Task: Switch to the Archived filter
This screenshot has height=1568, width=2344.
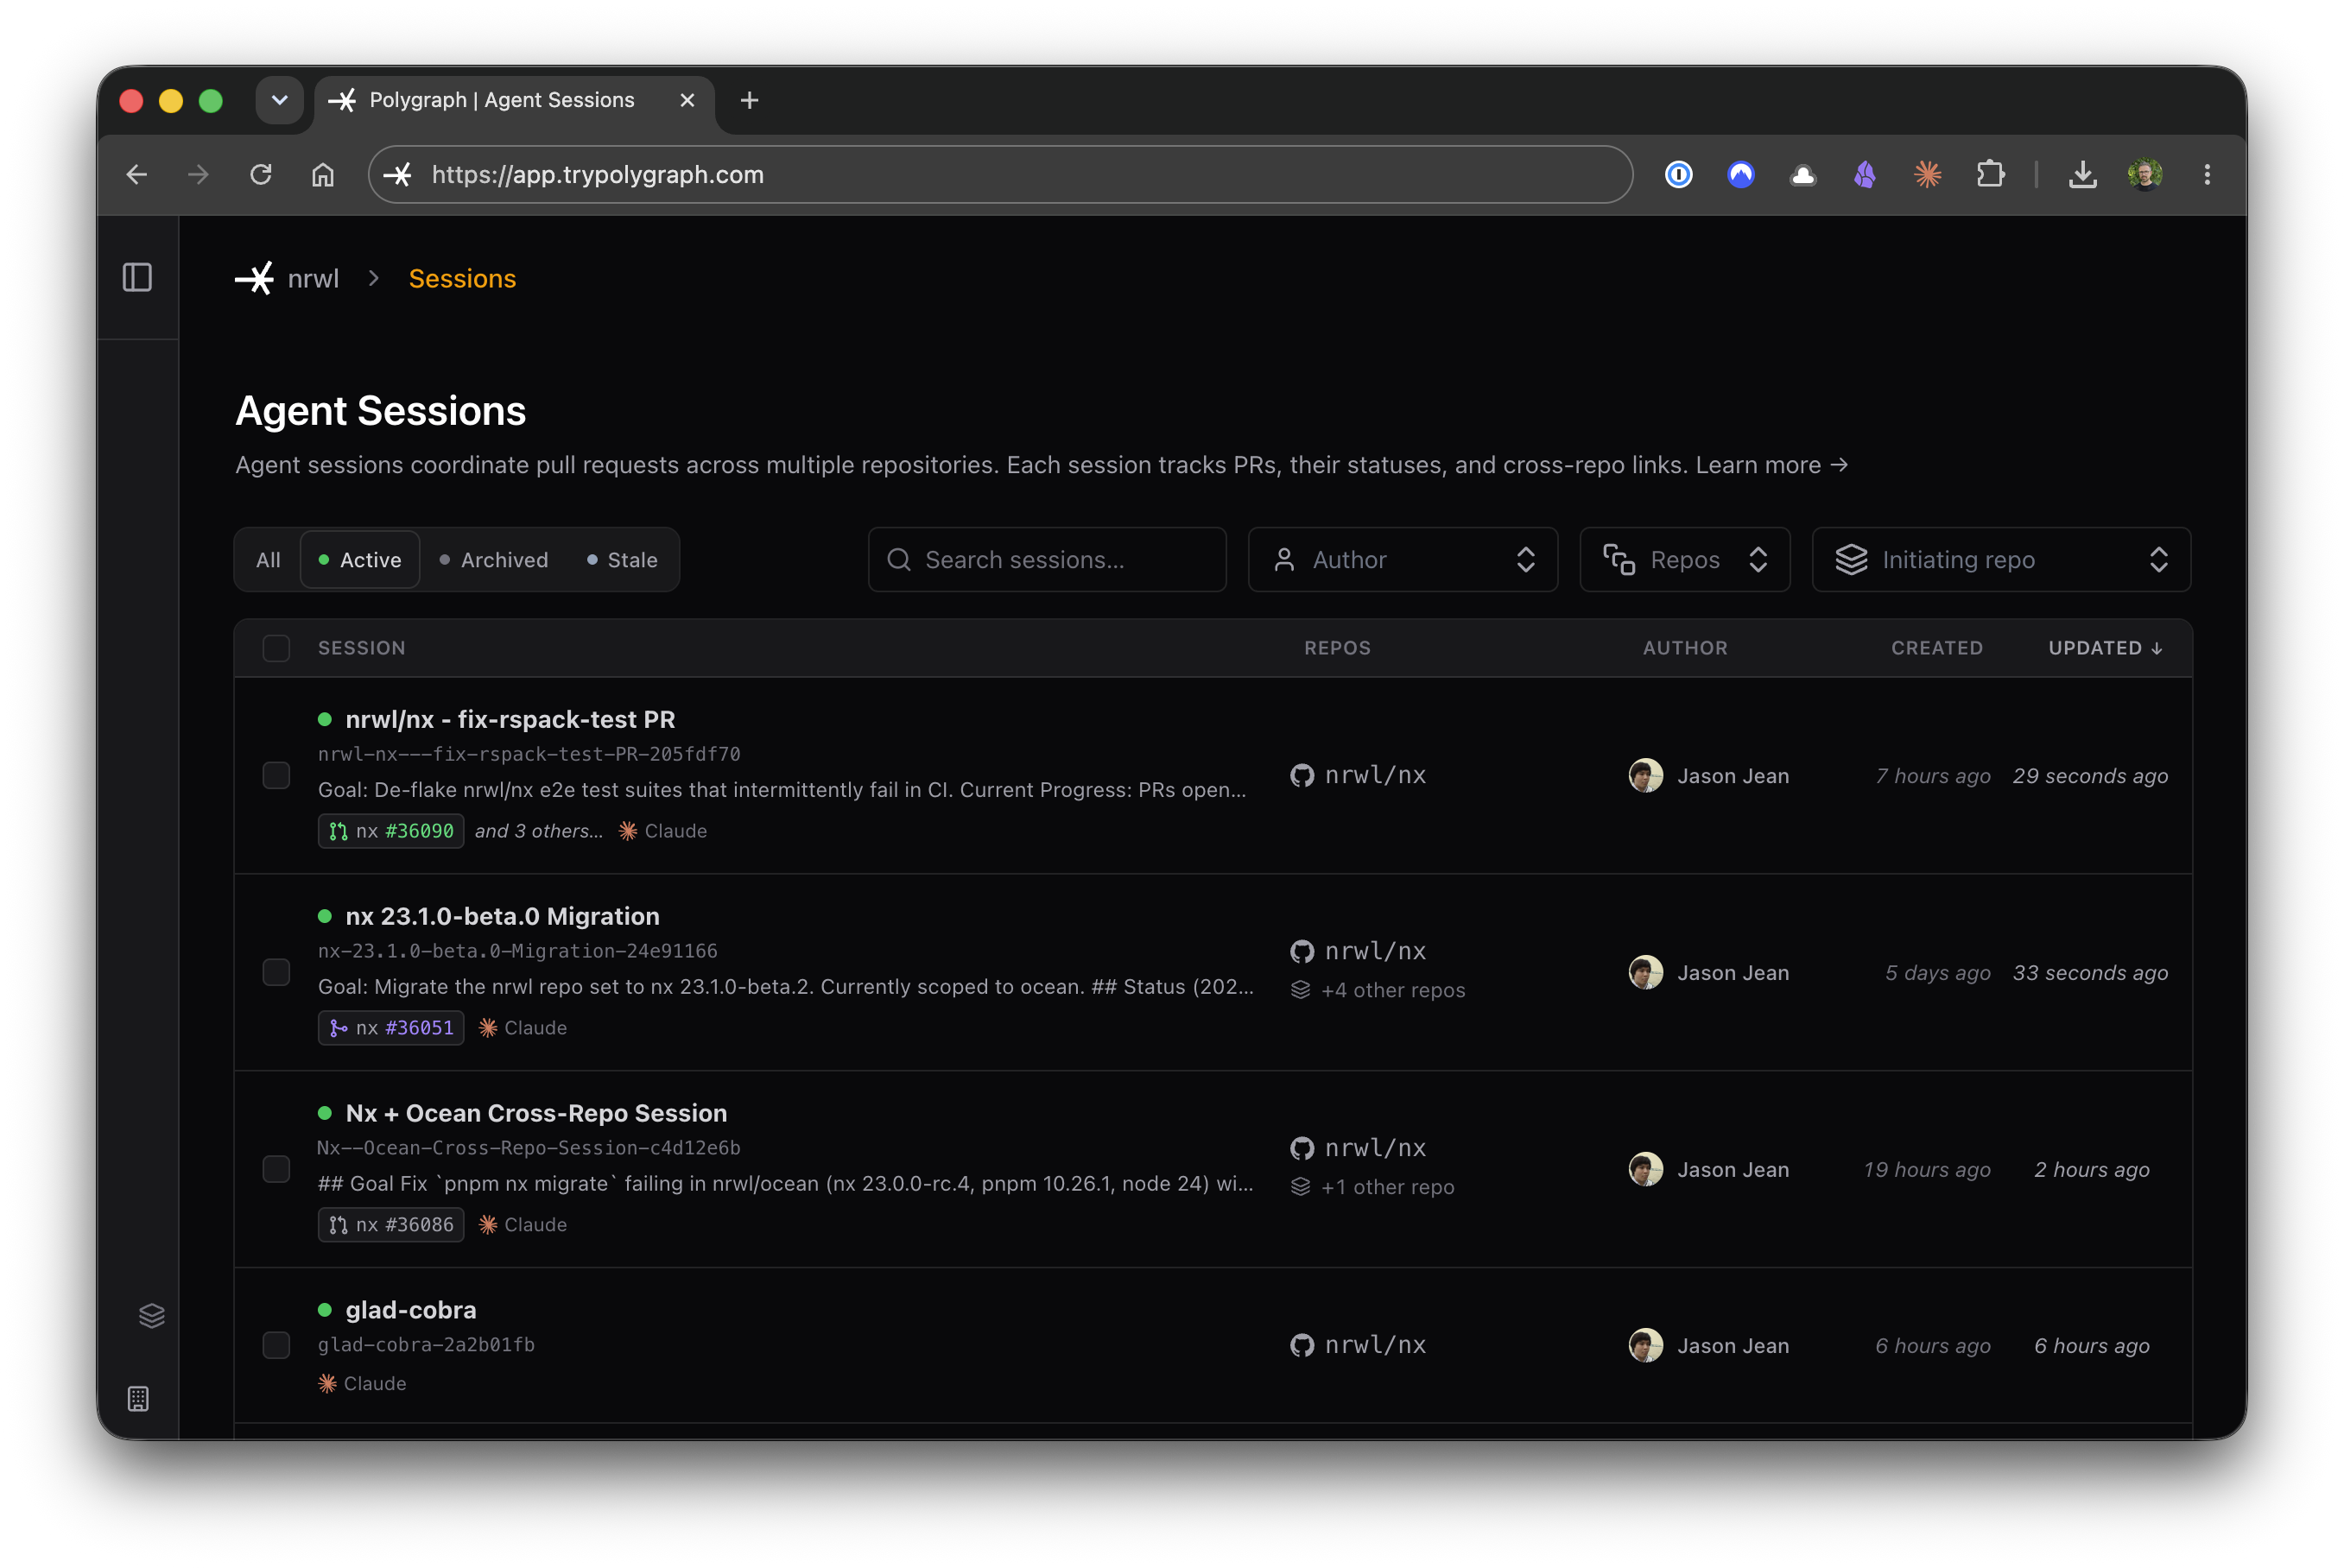Action: click(x=494, y=560)
